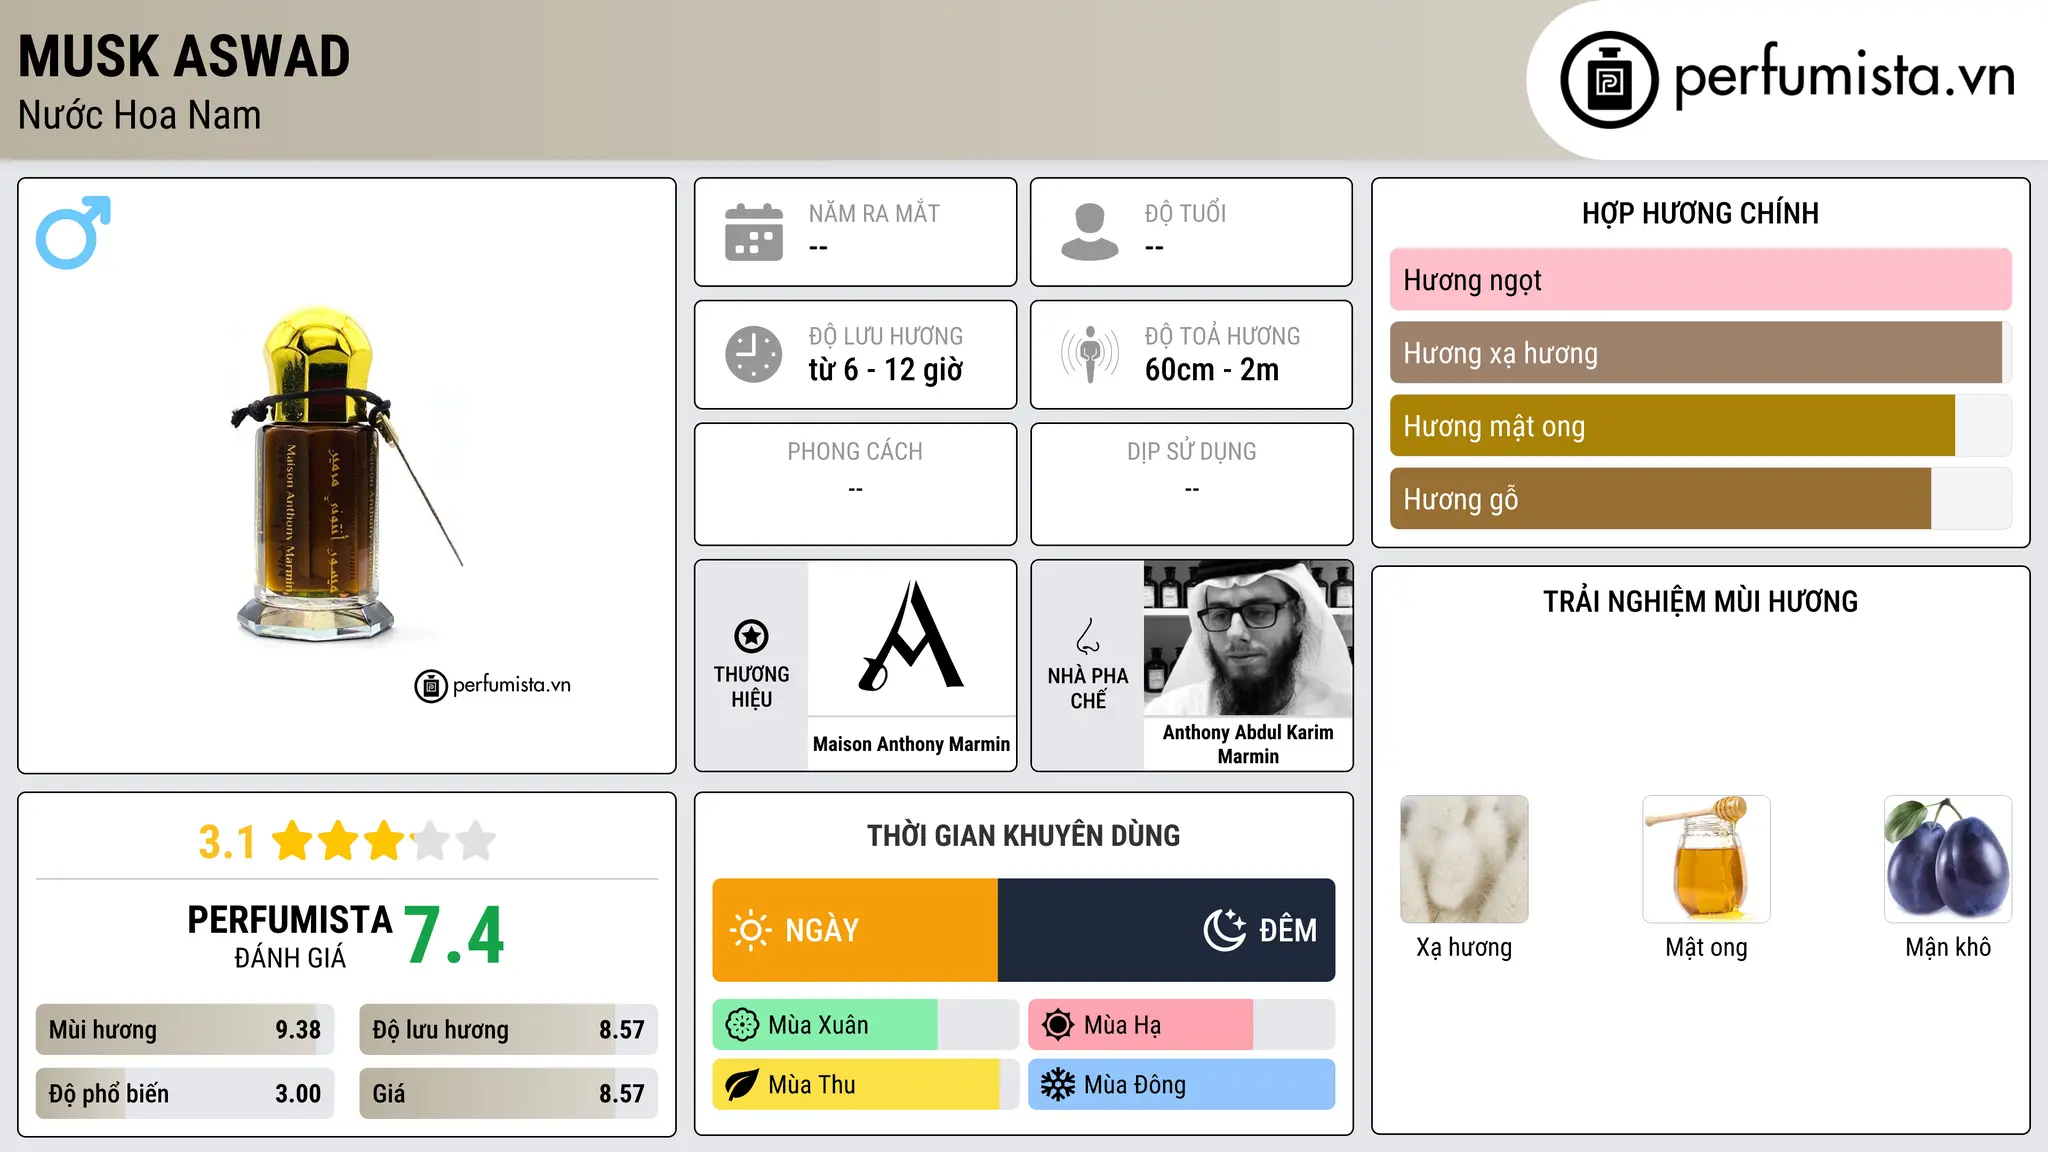Viewport: 2048px width, 1152px height.
Task: Click the moon icon in the Đêm bar
Action: pyautogui.click(x=1225, y=930)
